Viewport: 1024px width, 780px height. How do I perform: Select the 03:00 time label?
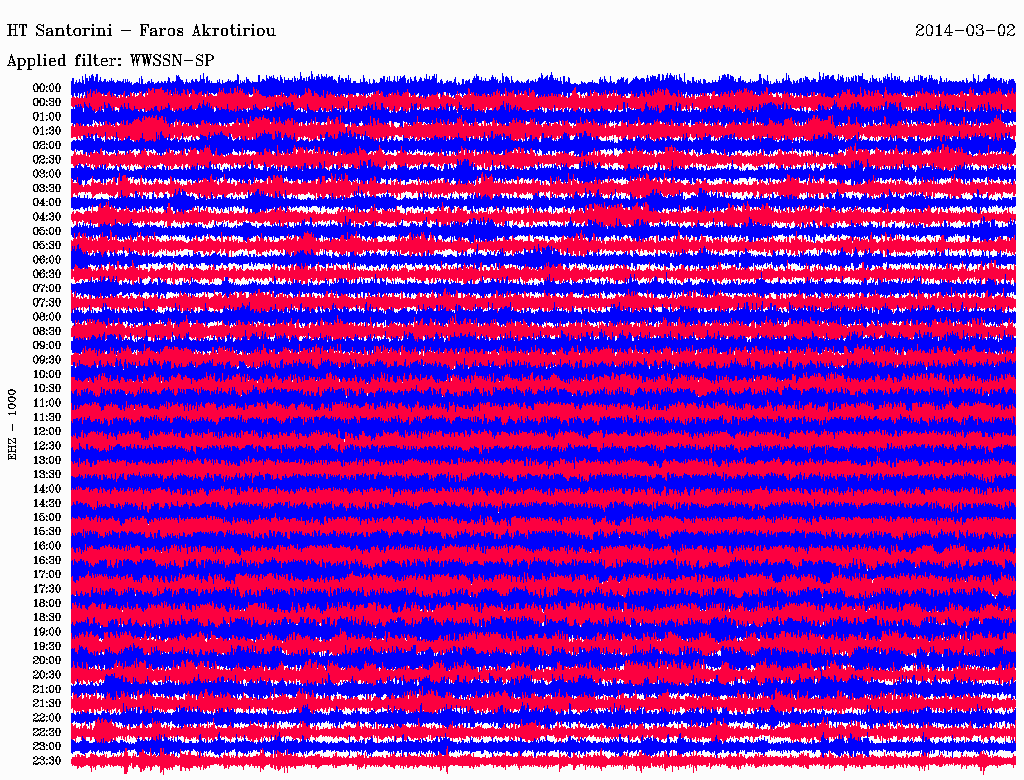(47, 174)
